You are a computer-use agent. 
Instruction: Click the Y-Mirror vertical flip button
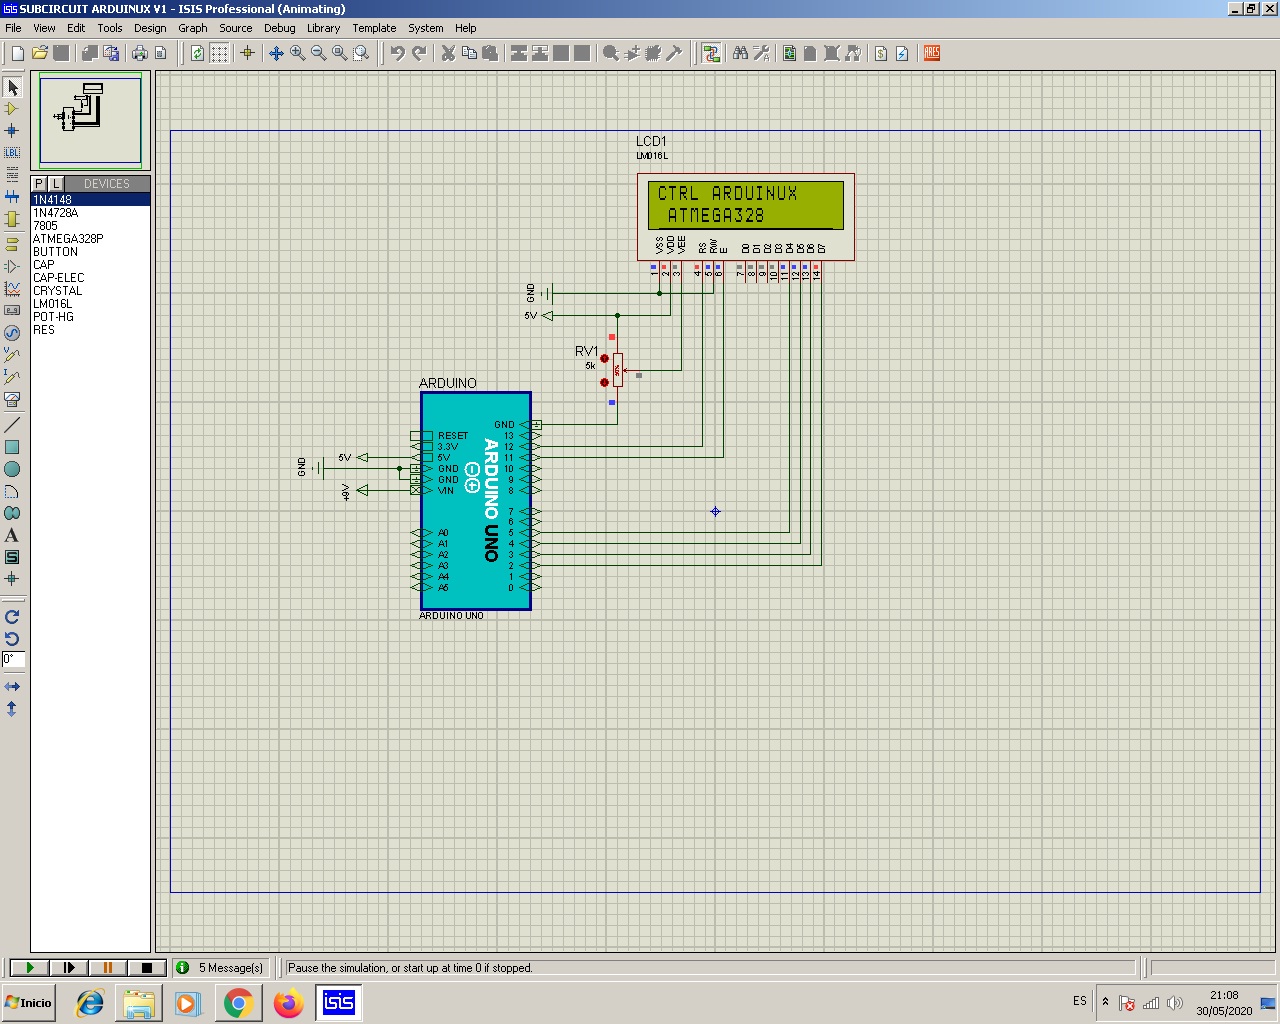(x=12, y=708)
